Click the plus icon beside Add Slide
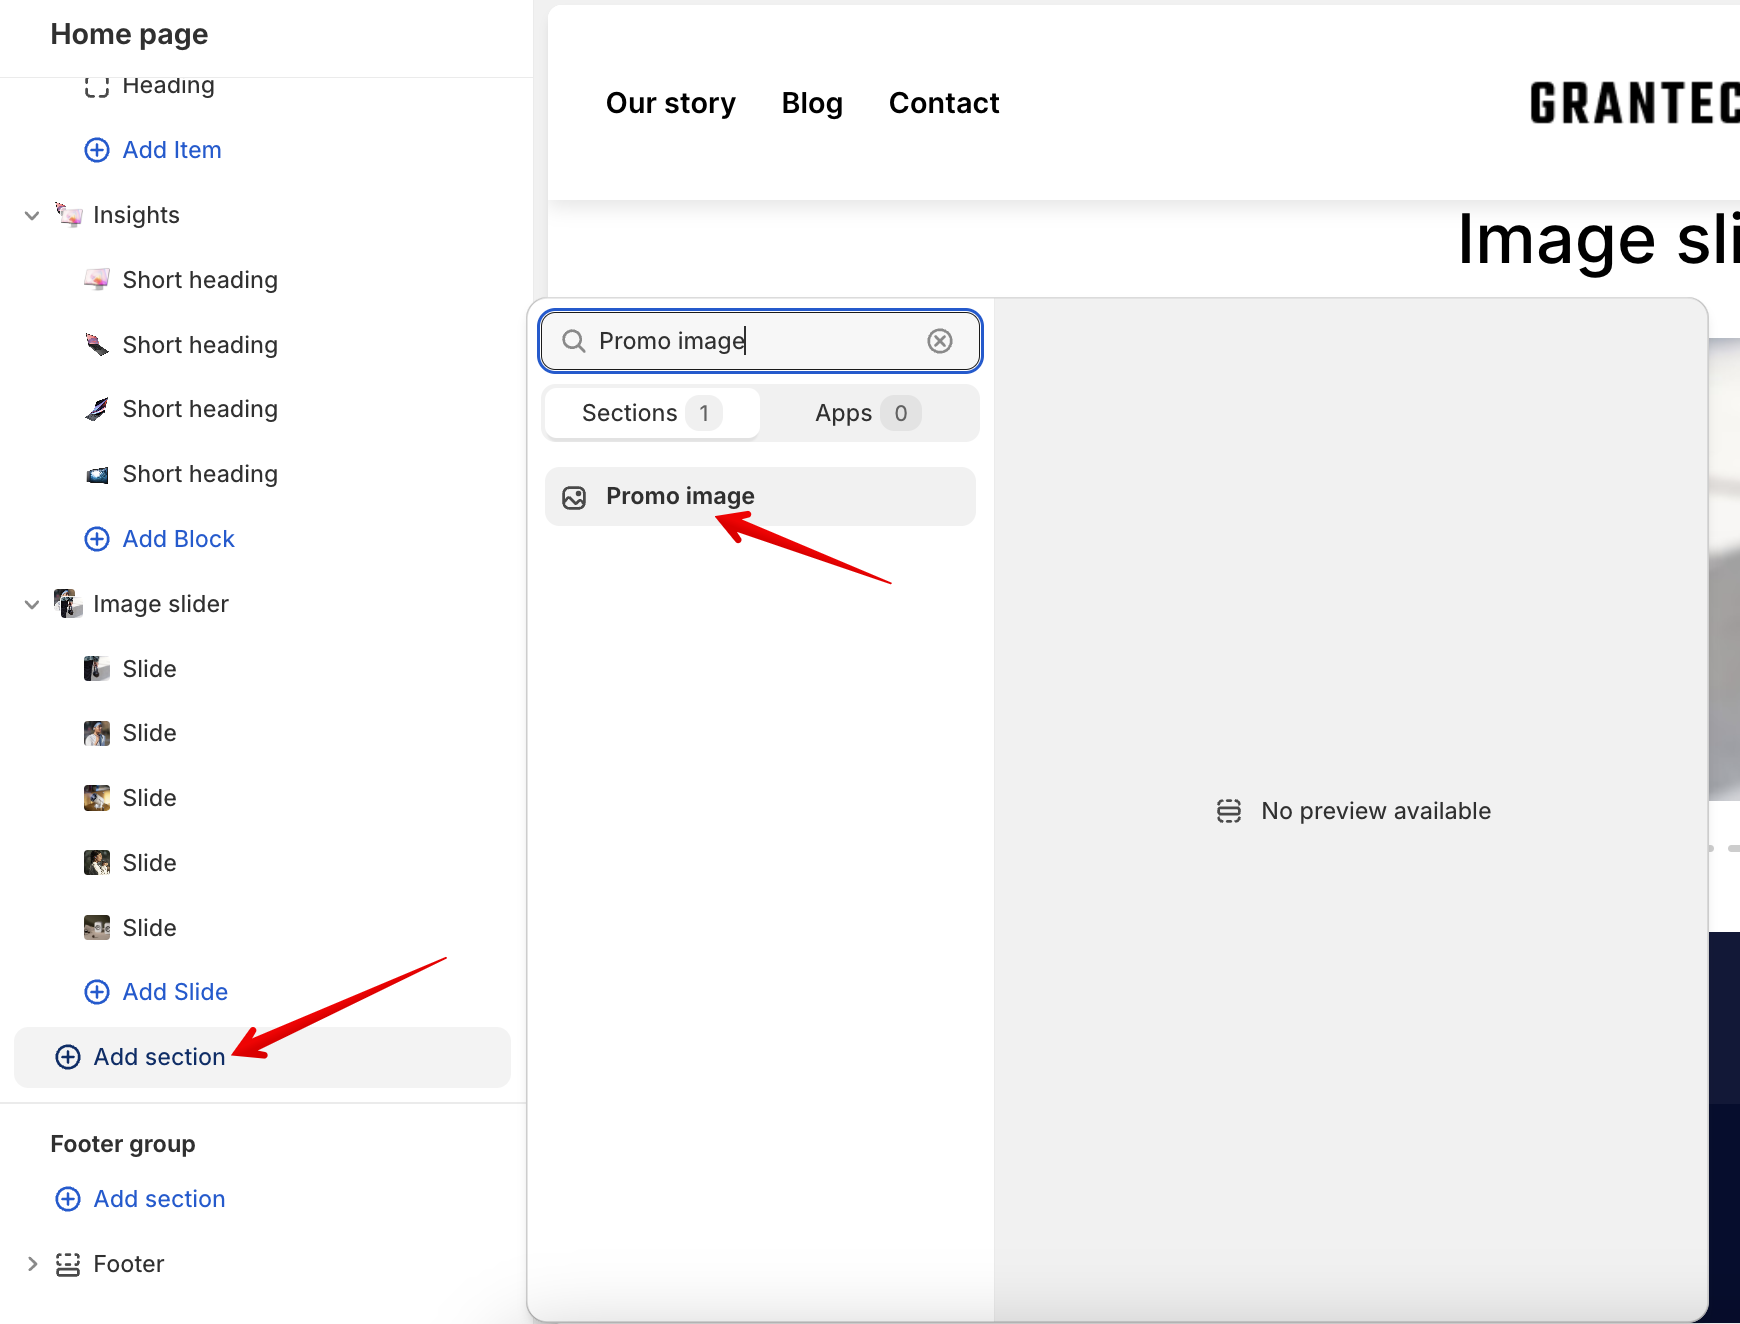The height and width of the screenshot is (1324, 1740). tap(97, 992)
